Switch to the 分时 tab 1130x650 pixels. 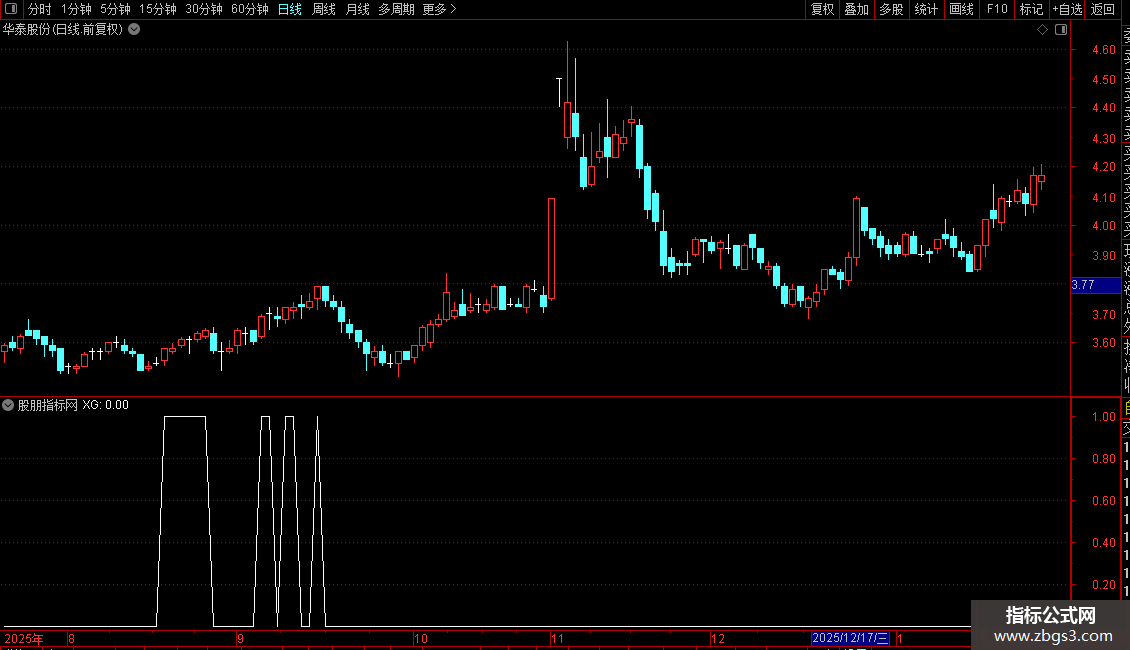pos(40,9)
